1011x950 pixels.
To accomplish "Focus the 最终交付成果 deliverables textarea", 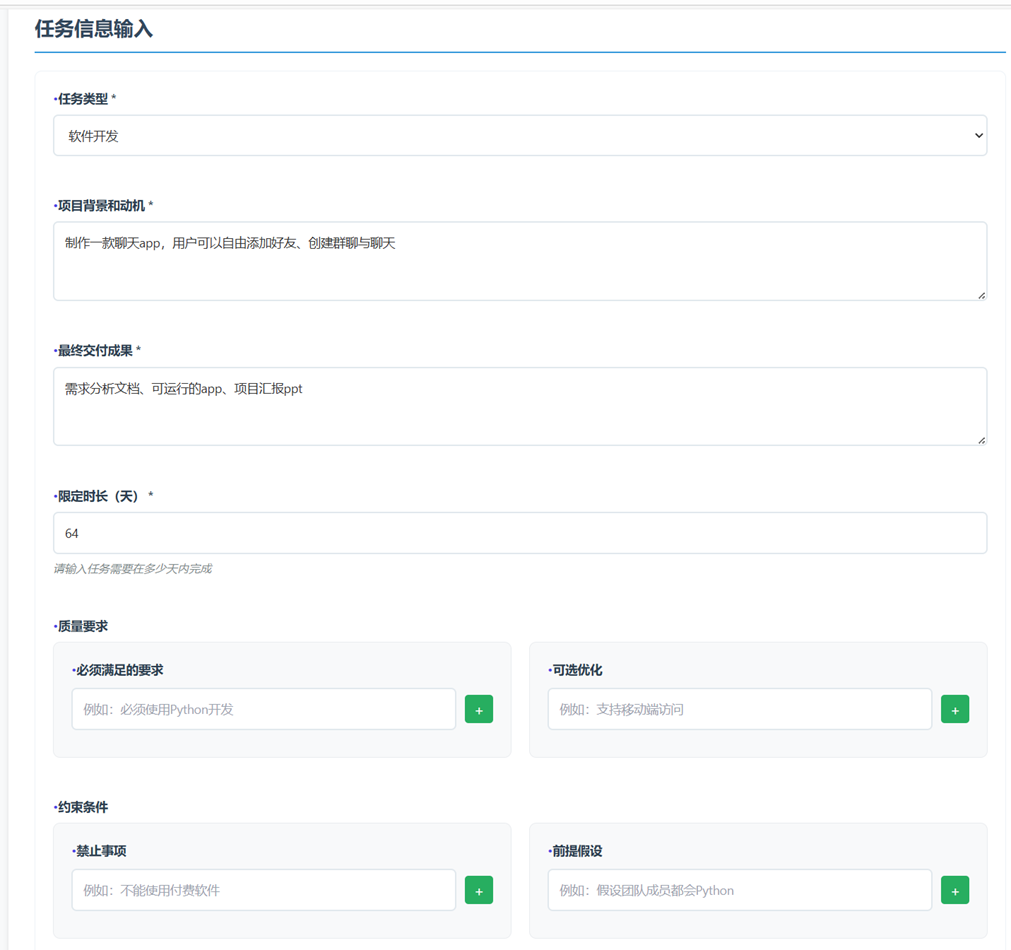I will tap(519, 406).
